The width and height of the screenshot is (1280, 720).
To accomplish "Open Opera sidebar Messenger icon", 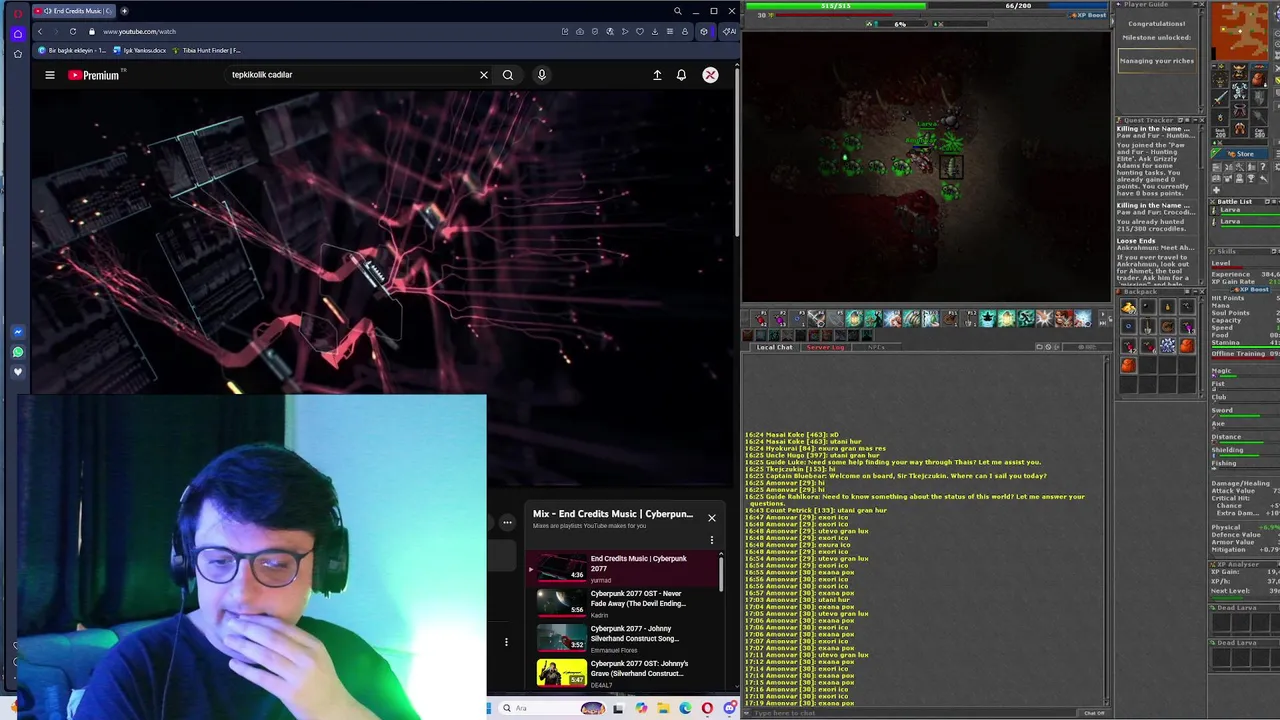I will click(17, 332).
